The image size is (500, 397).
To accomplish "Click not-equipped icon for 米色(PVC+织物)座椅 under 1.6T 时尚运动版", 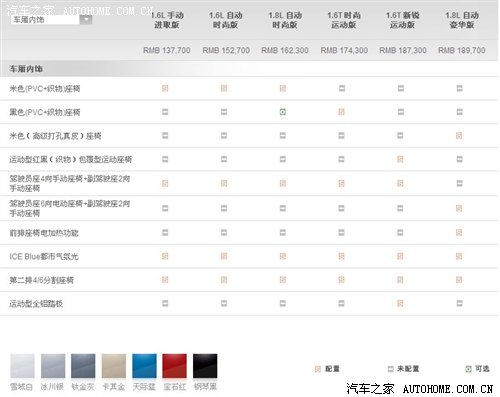I will click(342, 88).
